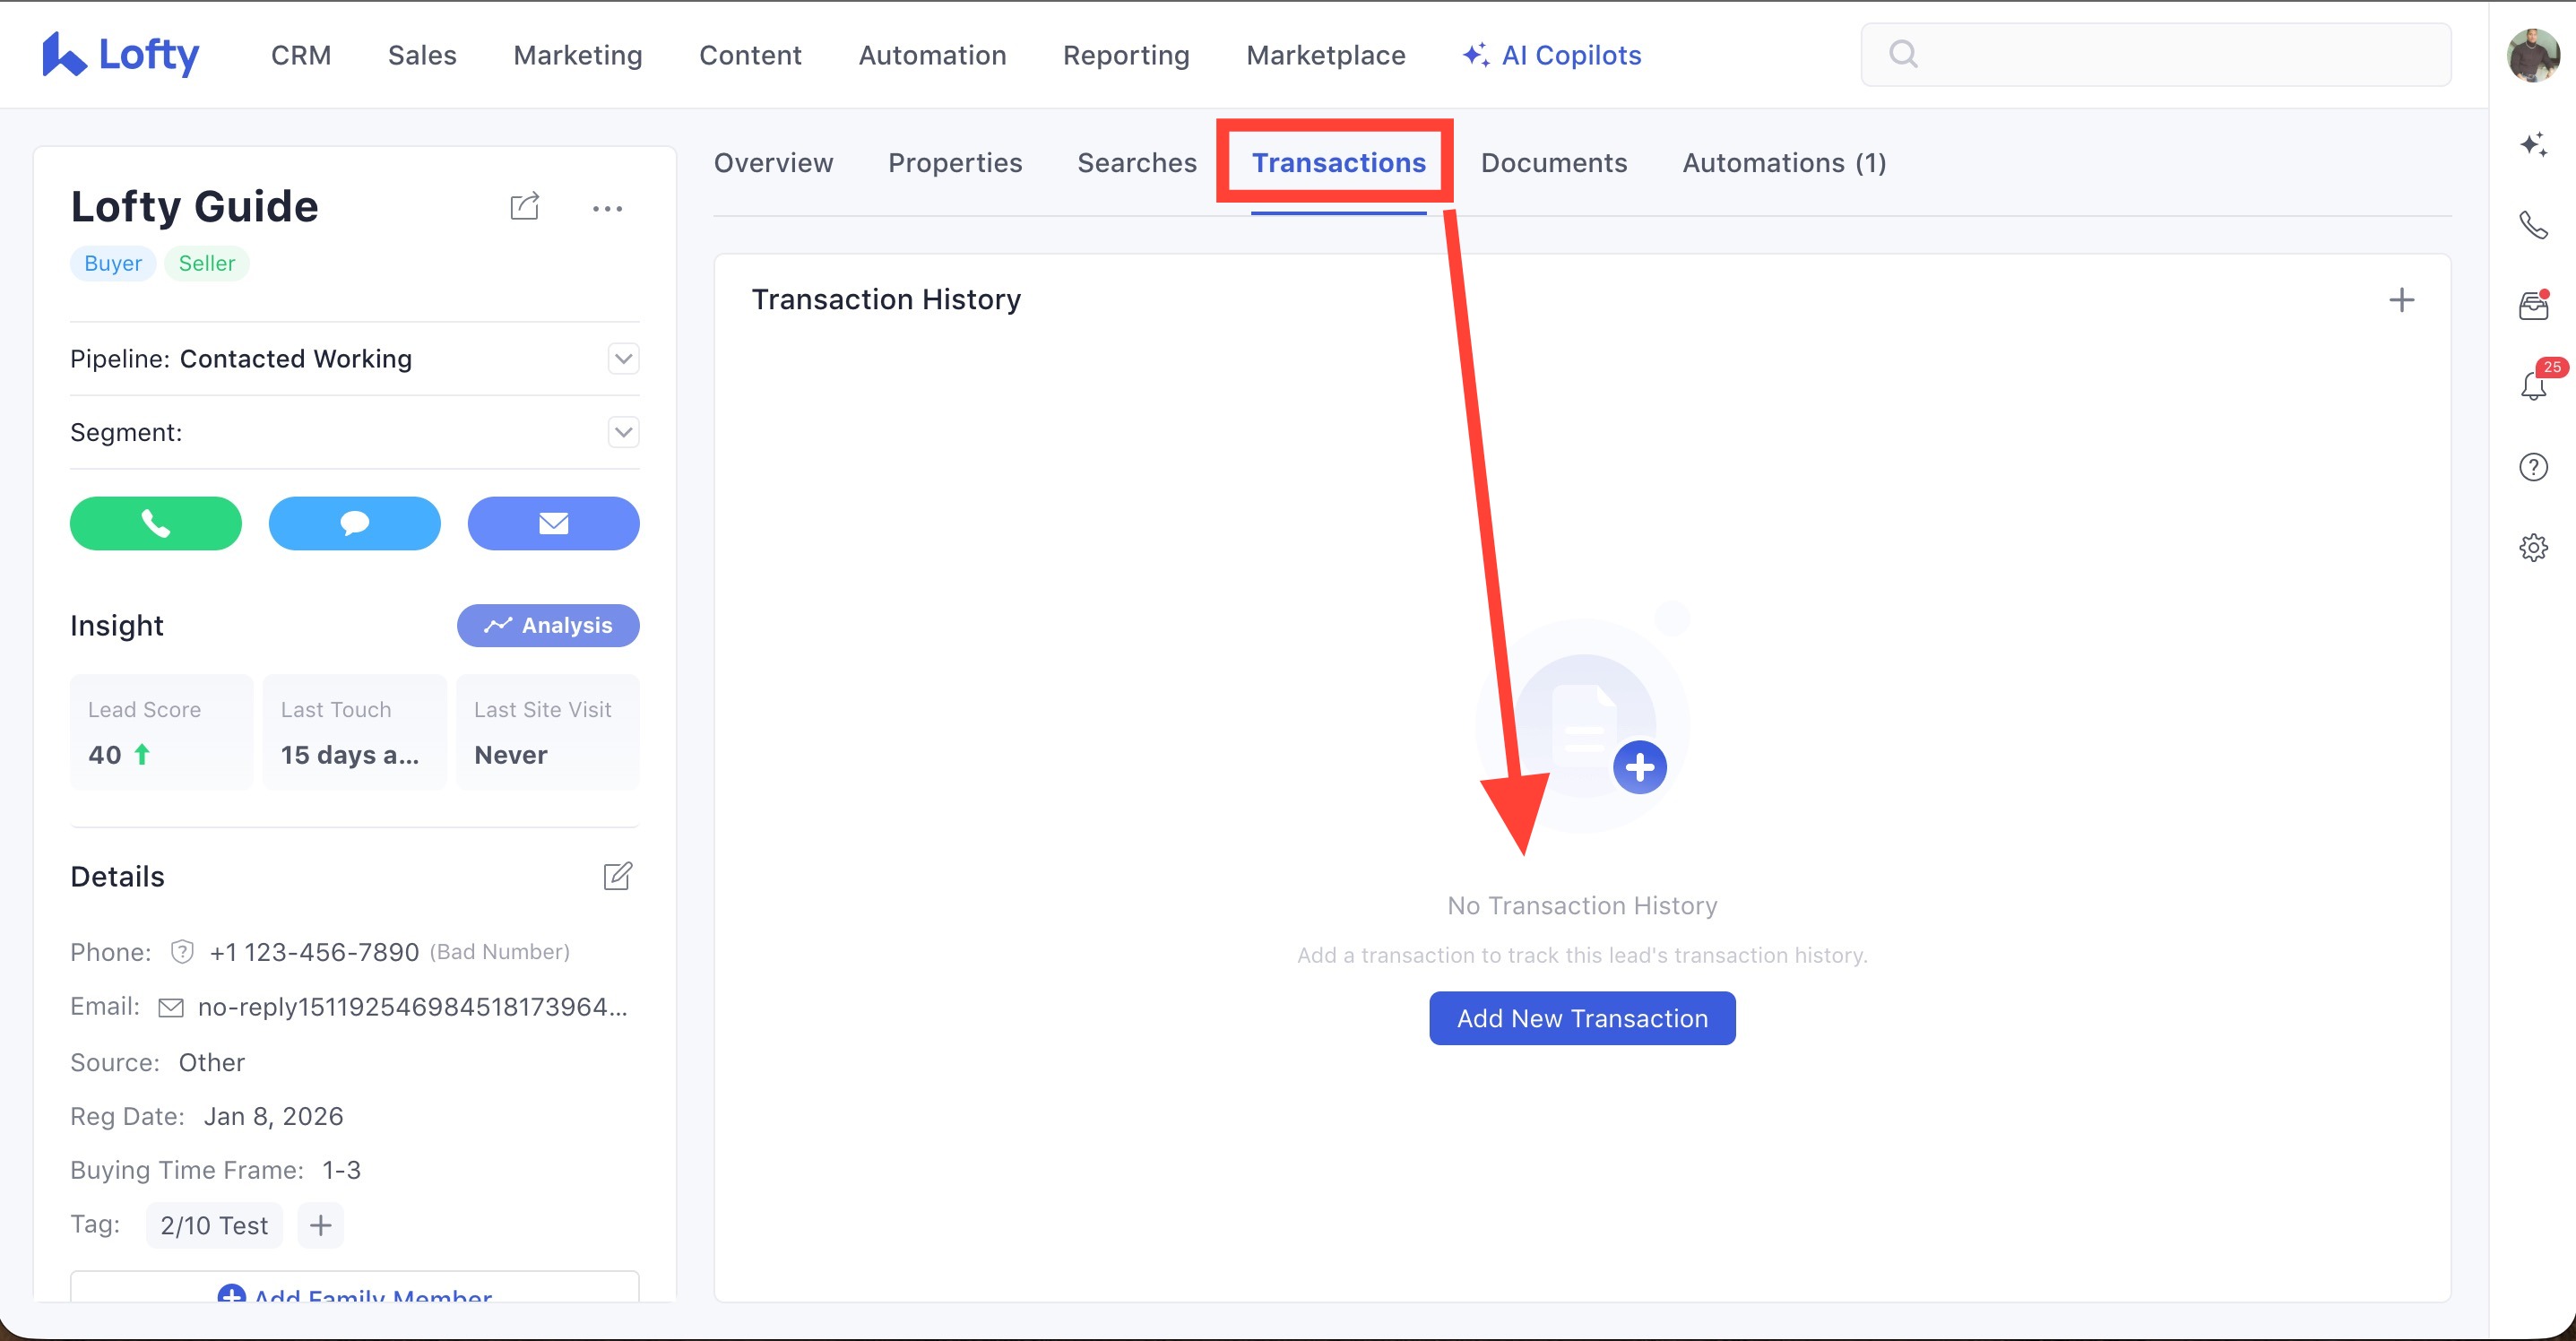The width and height of the screenshot is (2576, 1341).
Task: Click the share/export icon beside Lofty Guide
Action: pos(524,207)
